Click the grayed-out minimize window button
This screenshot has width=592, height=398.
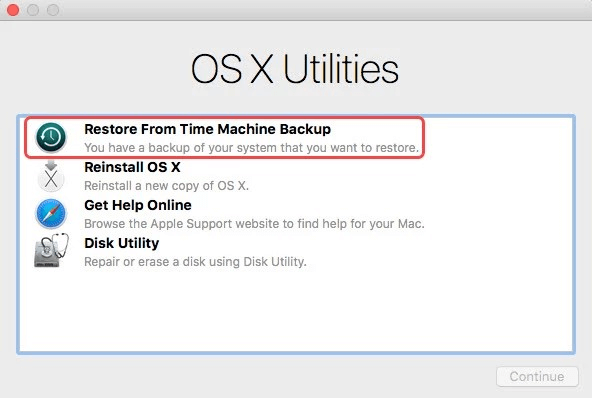[x=33, y=10]
